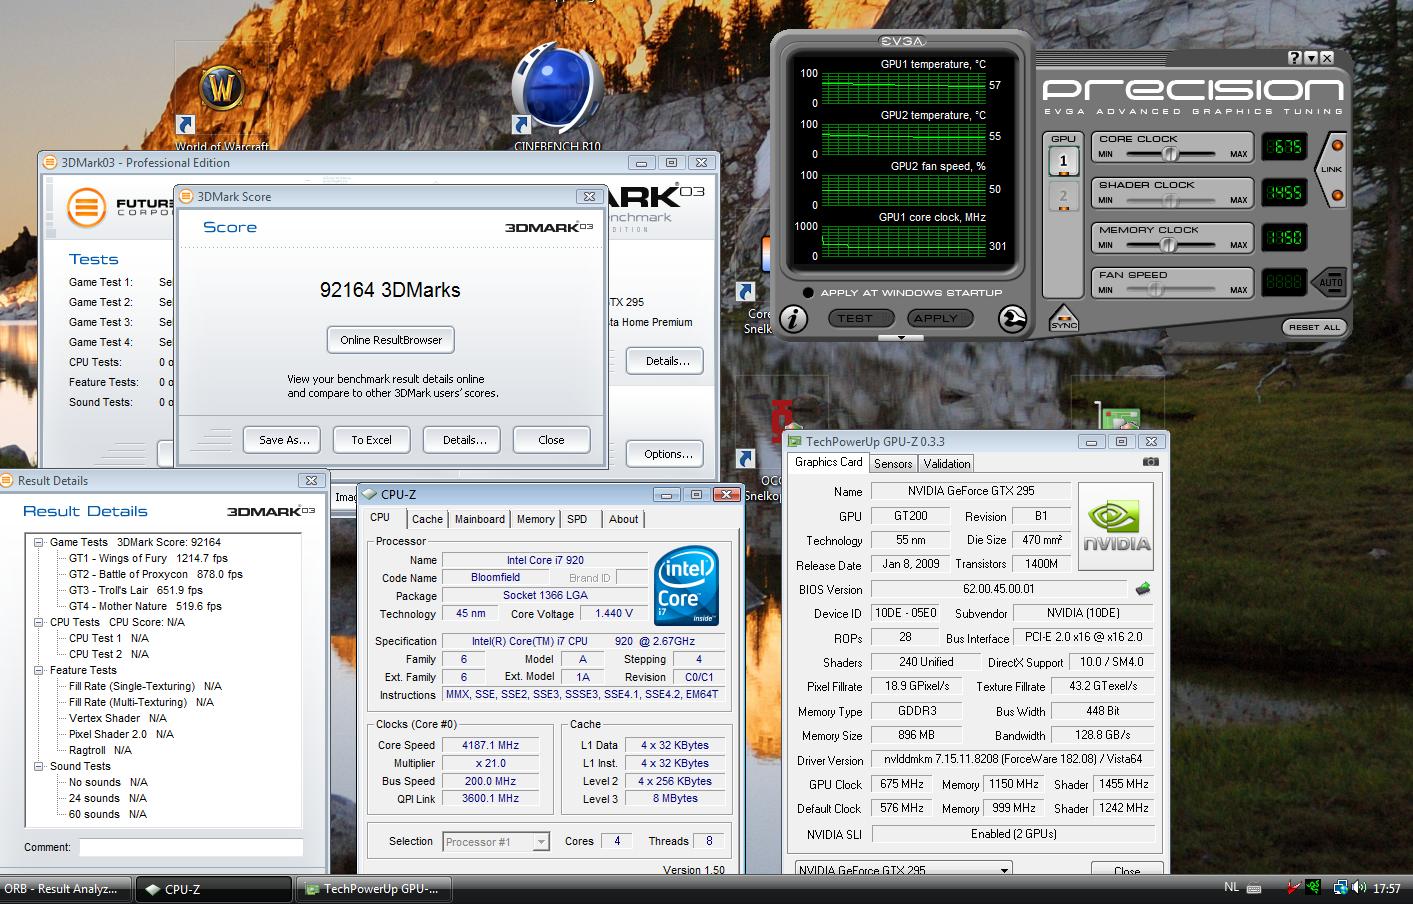1413x904 pixels.
Task: Select GPU 1 in EVGA Precision
Action: pos(1063,161)
